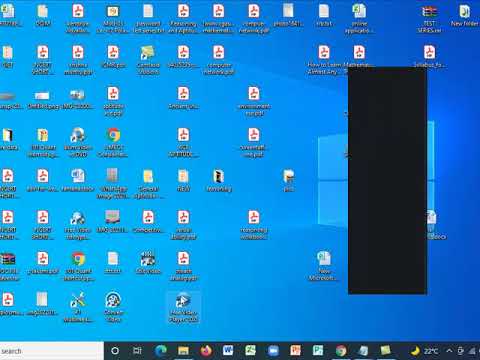Viewport: 480px width, 360px height.
Task: Launch the Mini Video Player shortcut
Action: [183, 308]
